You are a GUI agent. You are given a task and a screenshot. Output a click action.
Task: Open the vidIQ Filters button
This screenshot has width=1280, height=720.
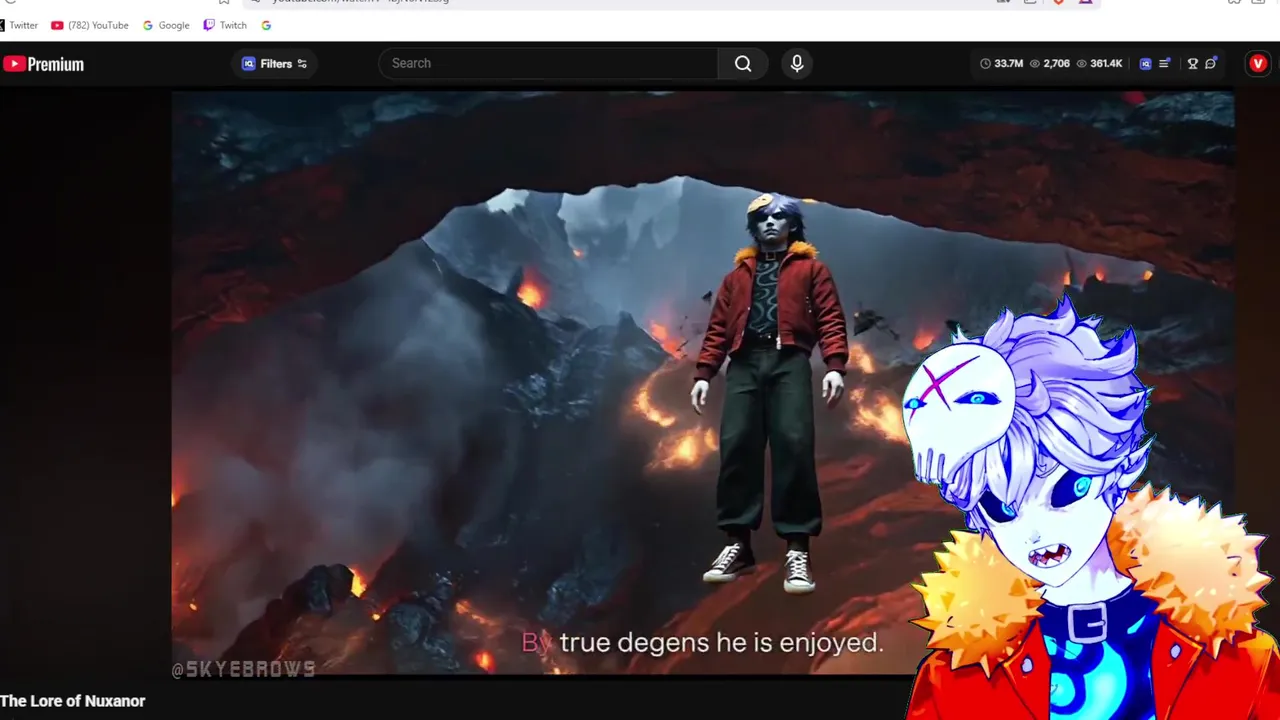coord(275,64)
